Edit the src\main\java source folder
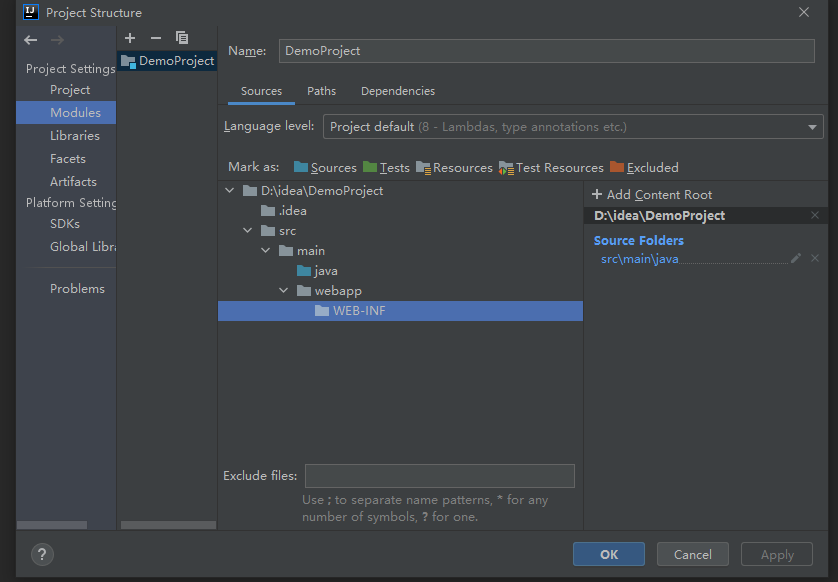The image size is (838, 582). pyautogui.click(x=796, y=257)
